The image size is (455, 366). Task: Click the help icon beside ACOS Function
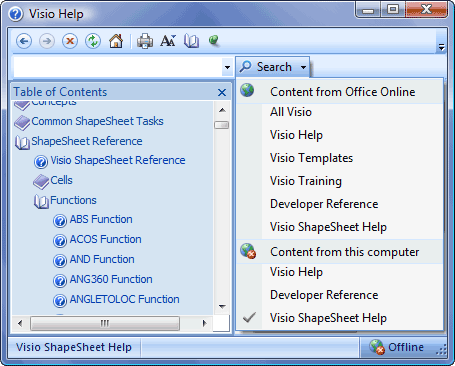click(60, 241)
